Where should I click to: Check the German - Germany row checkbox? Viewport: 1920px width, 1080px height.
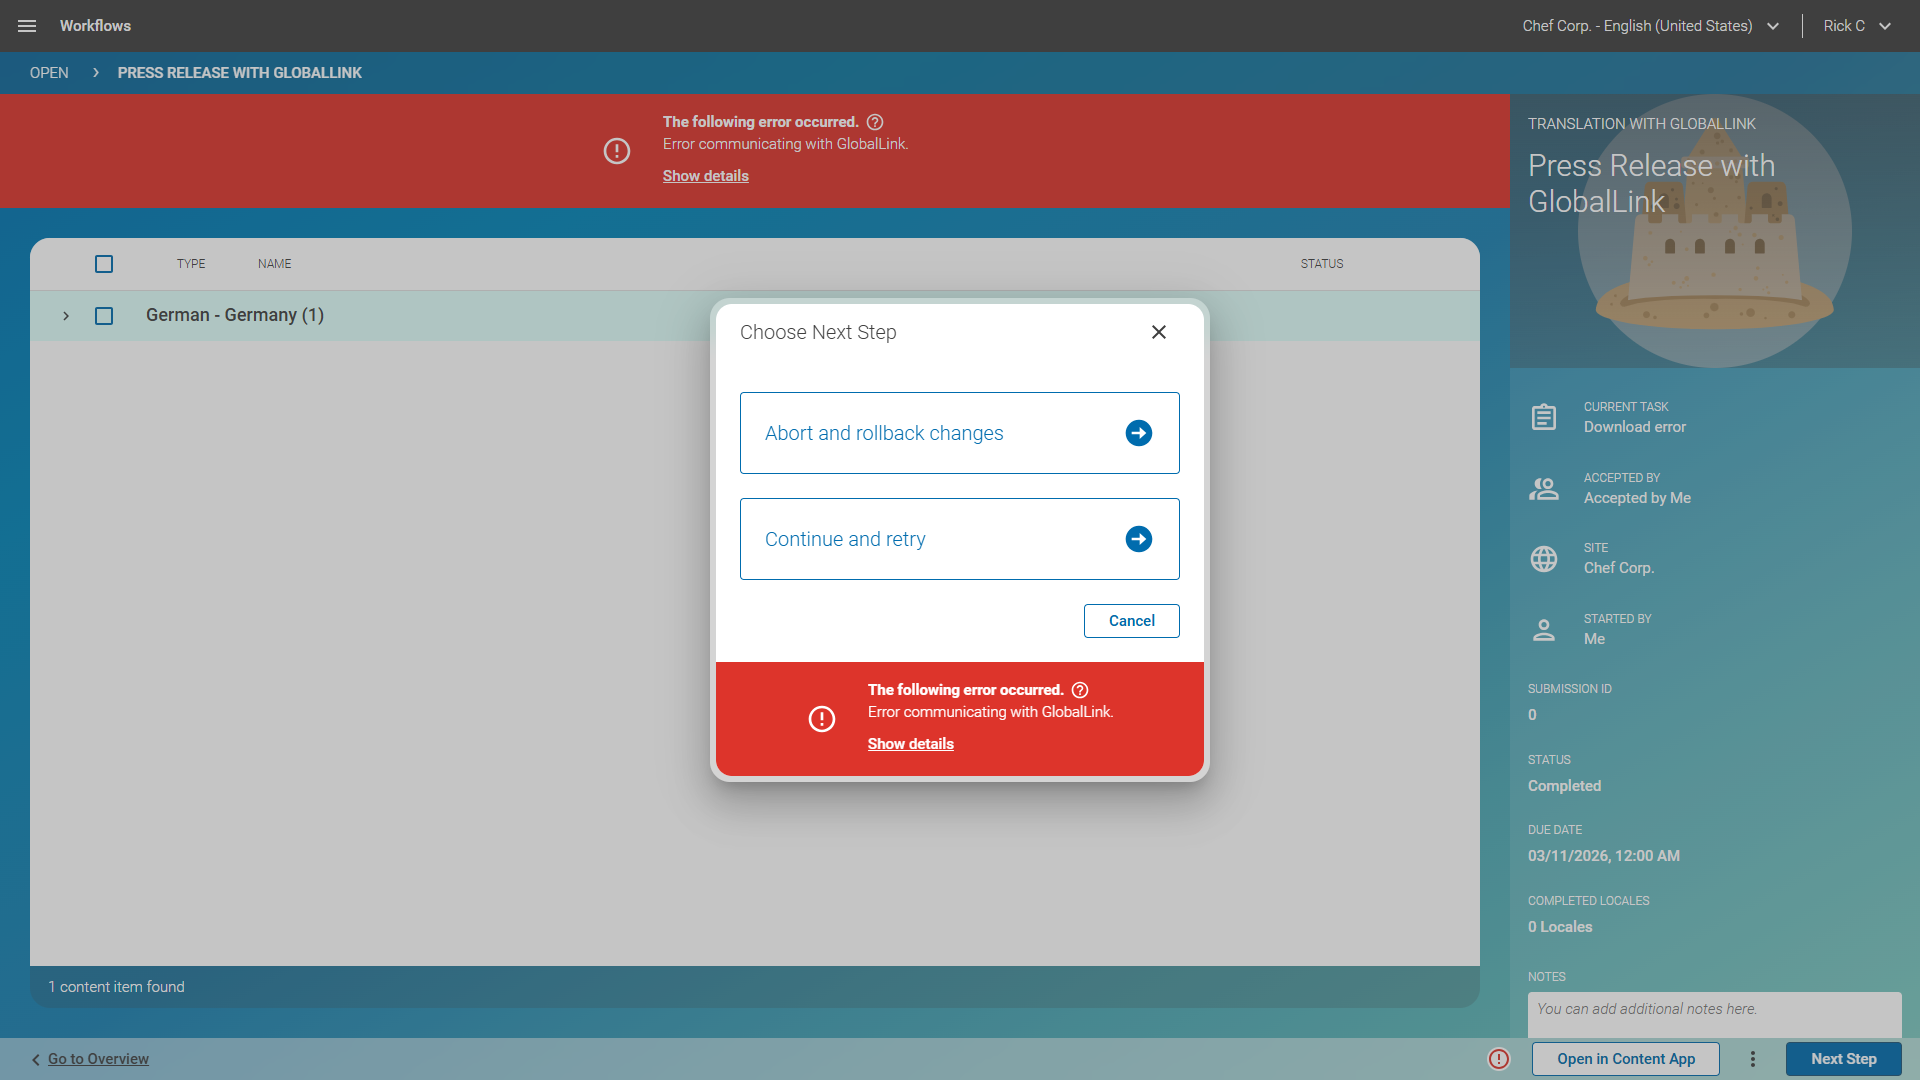tap(104, 316)
